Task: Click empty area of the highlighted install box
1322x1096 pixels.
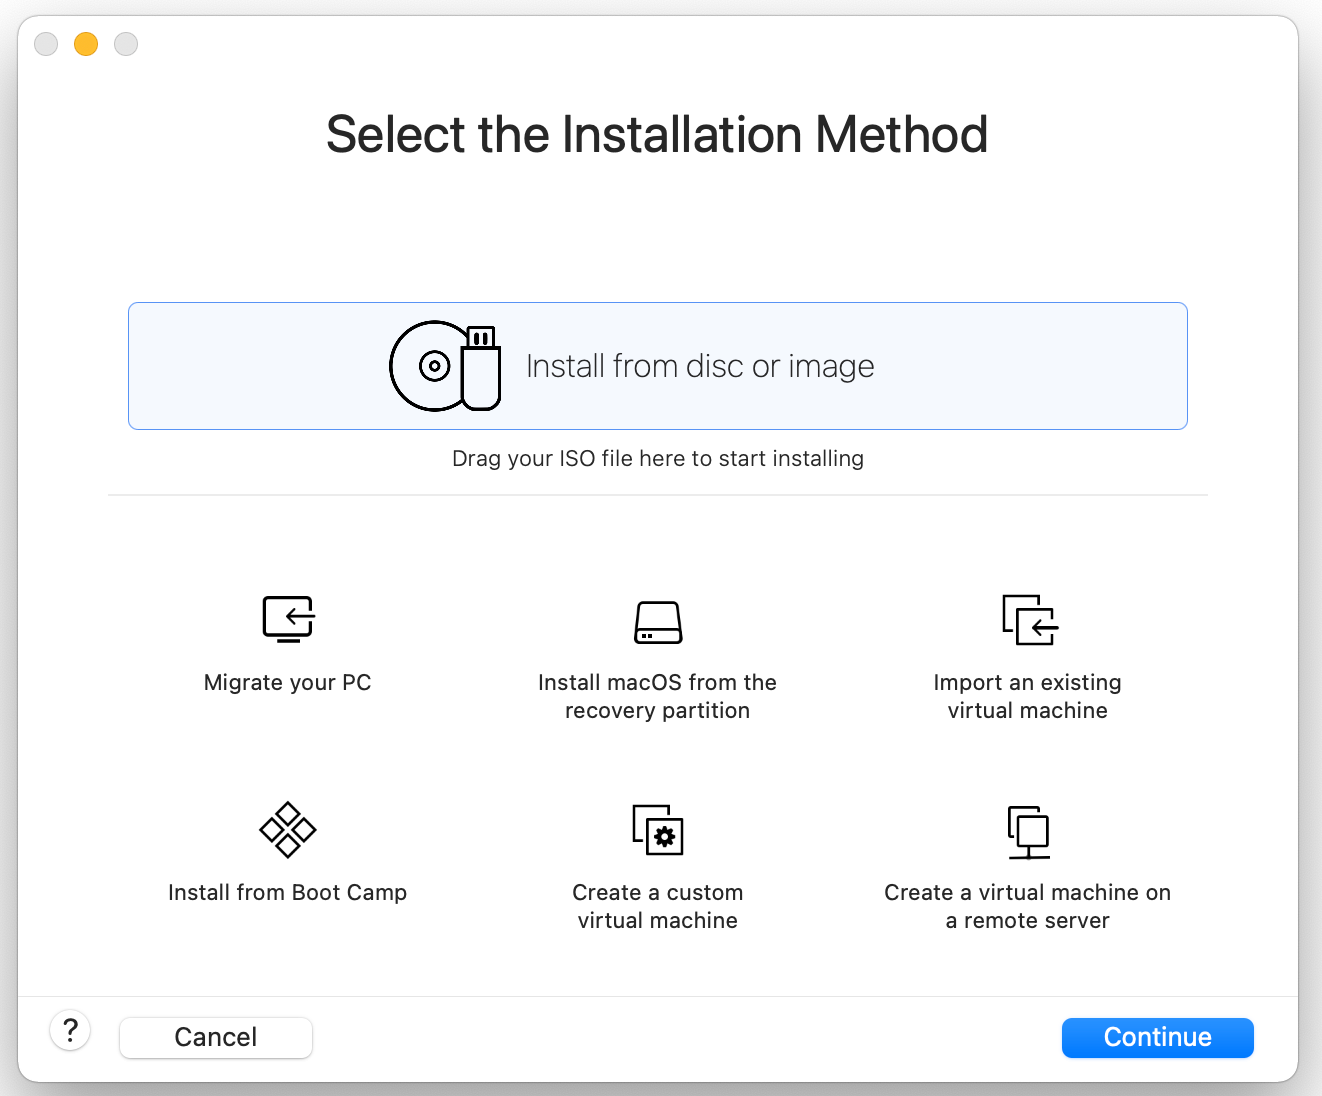Action: pos(1030,366)
